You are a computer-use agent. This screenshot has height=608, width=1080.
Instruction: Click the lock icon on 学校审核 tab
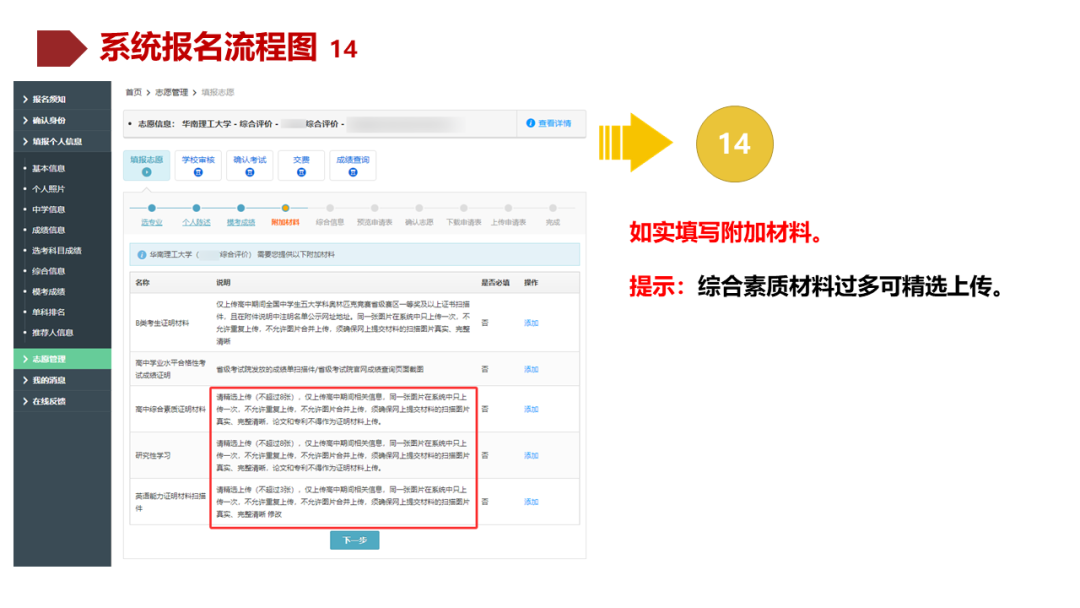(196, 173)
